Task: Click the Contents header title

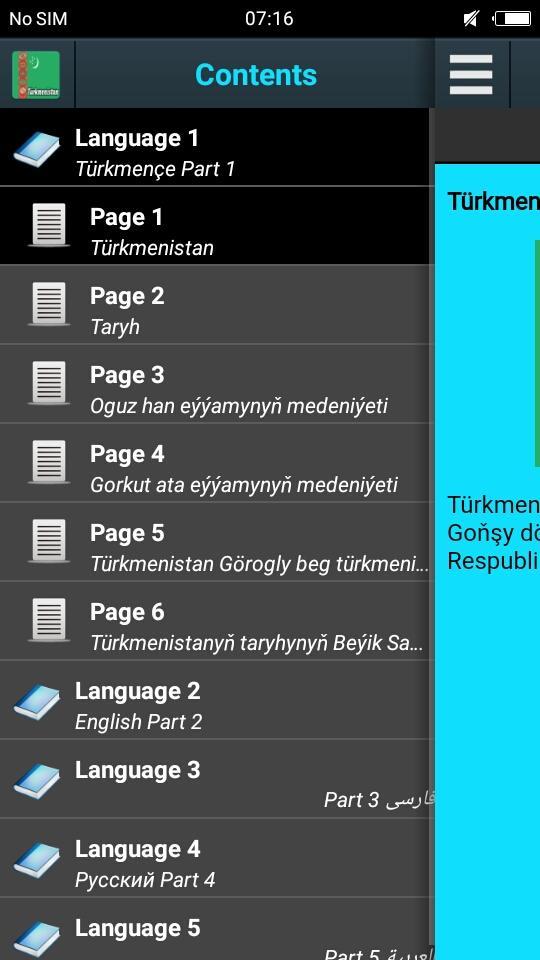Action: tap(256, 75)
